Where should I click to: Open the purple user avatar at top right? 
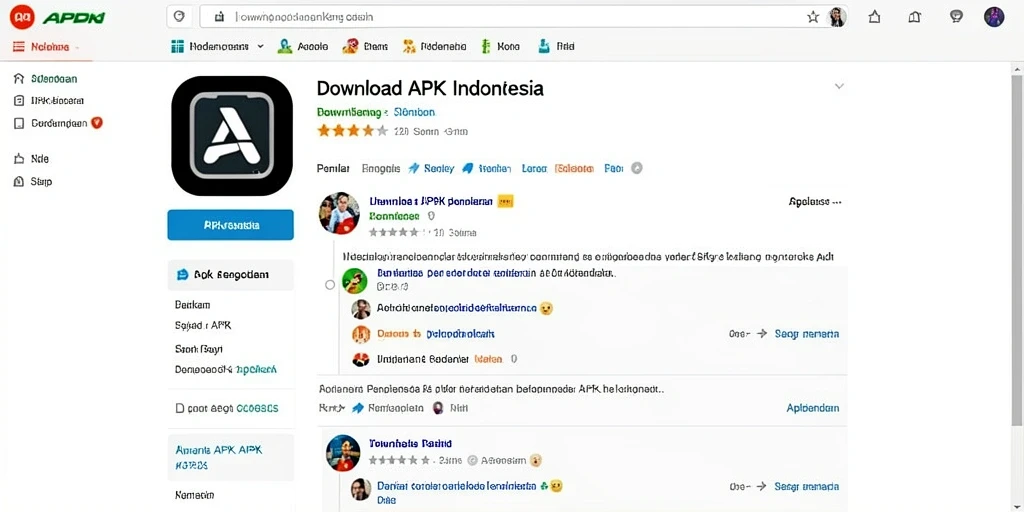coord(994,17)
